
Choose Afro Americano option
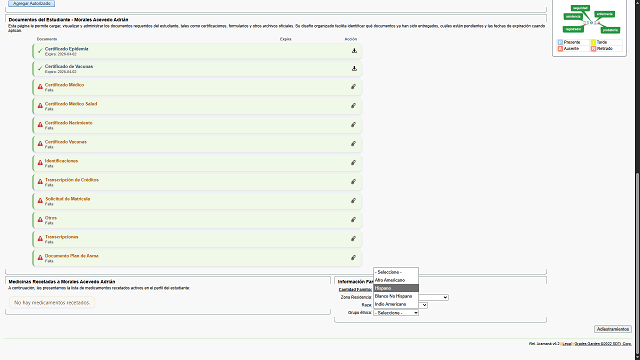(396, 280)
